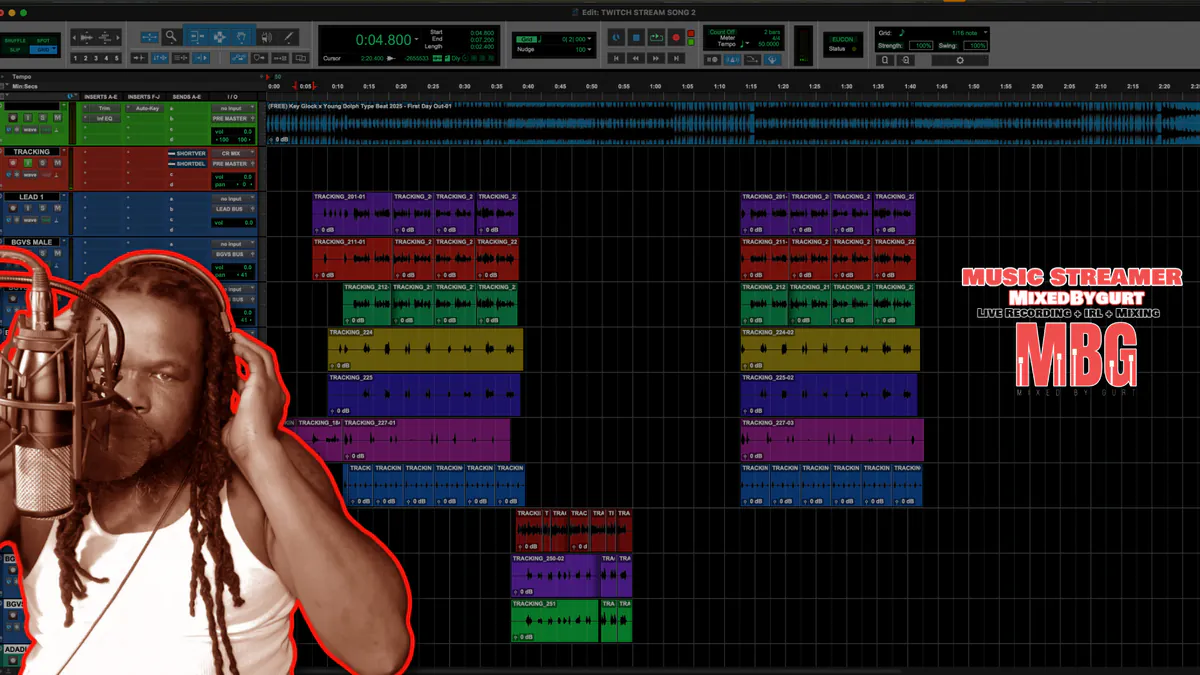
Task: Select the TRACKING_224 clip
Action: coord(425,349)
